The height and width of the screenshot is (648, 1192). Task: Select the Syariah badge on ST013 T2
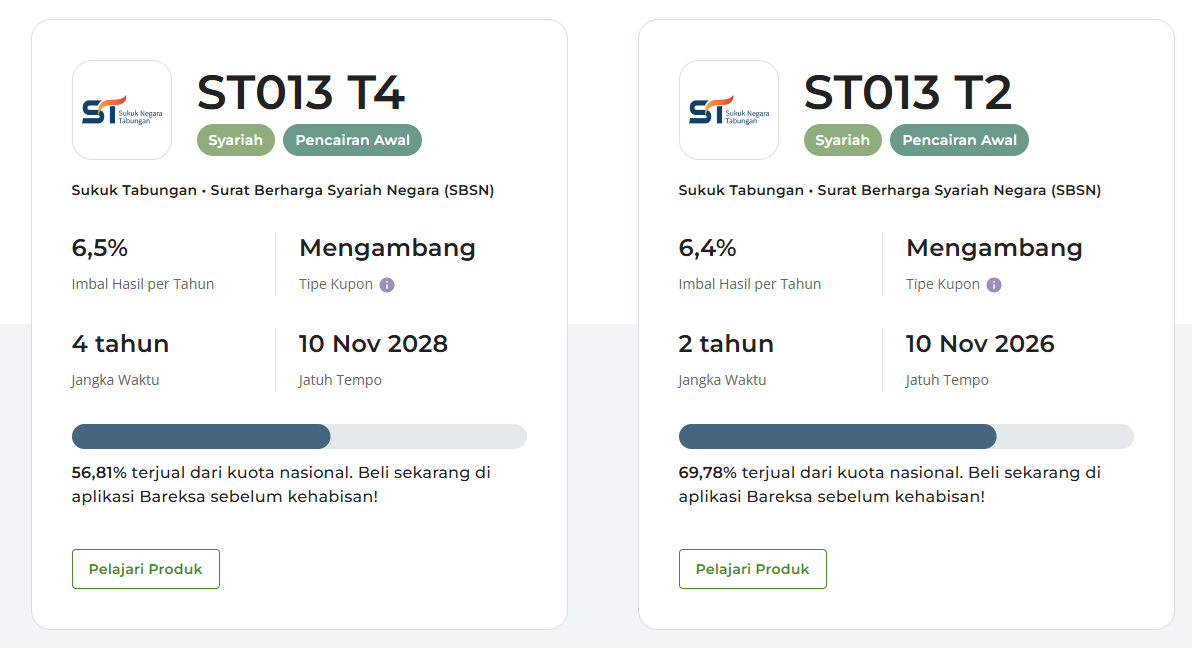coord(842,140)
